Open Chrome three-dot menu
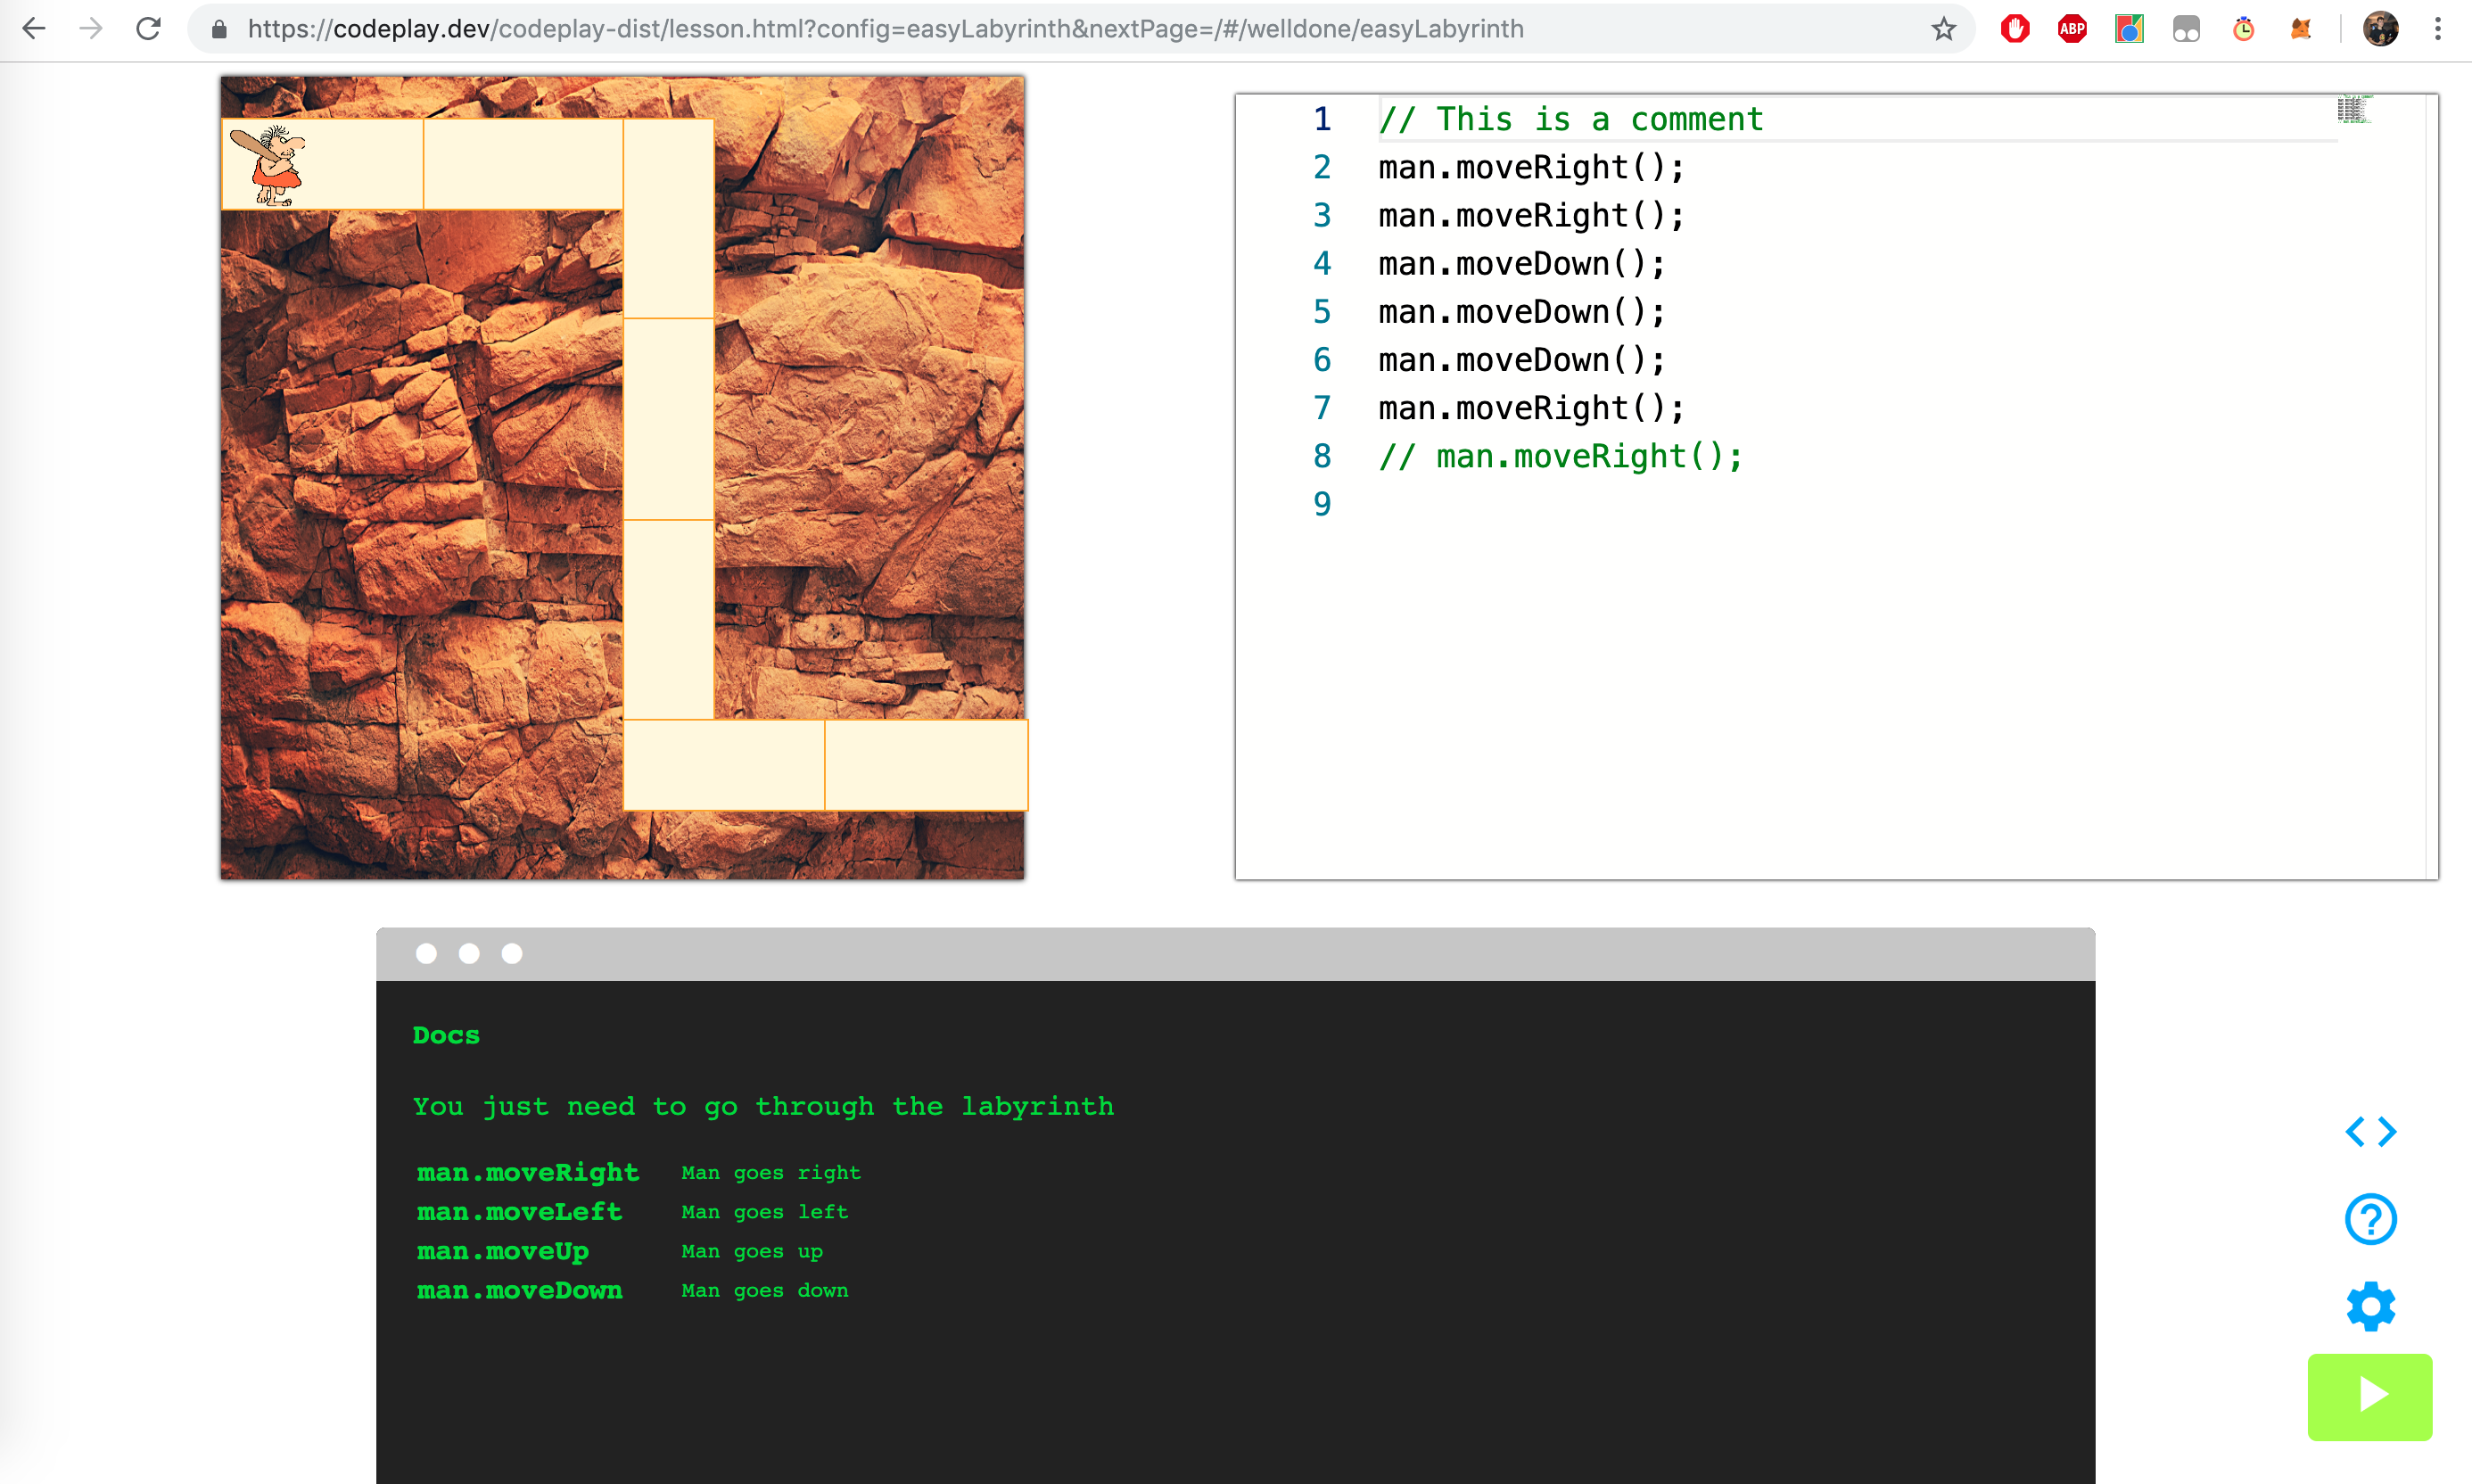The height and width of the screenshot is (1484, 2472). coord(2438,29)
